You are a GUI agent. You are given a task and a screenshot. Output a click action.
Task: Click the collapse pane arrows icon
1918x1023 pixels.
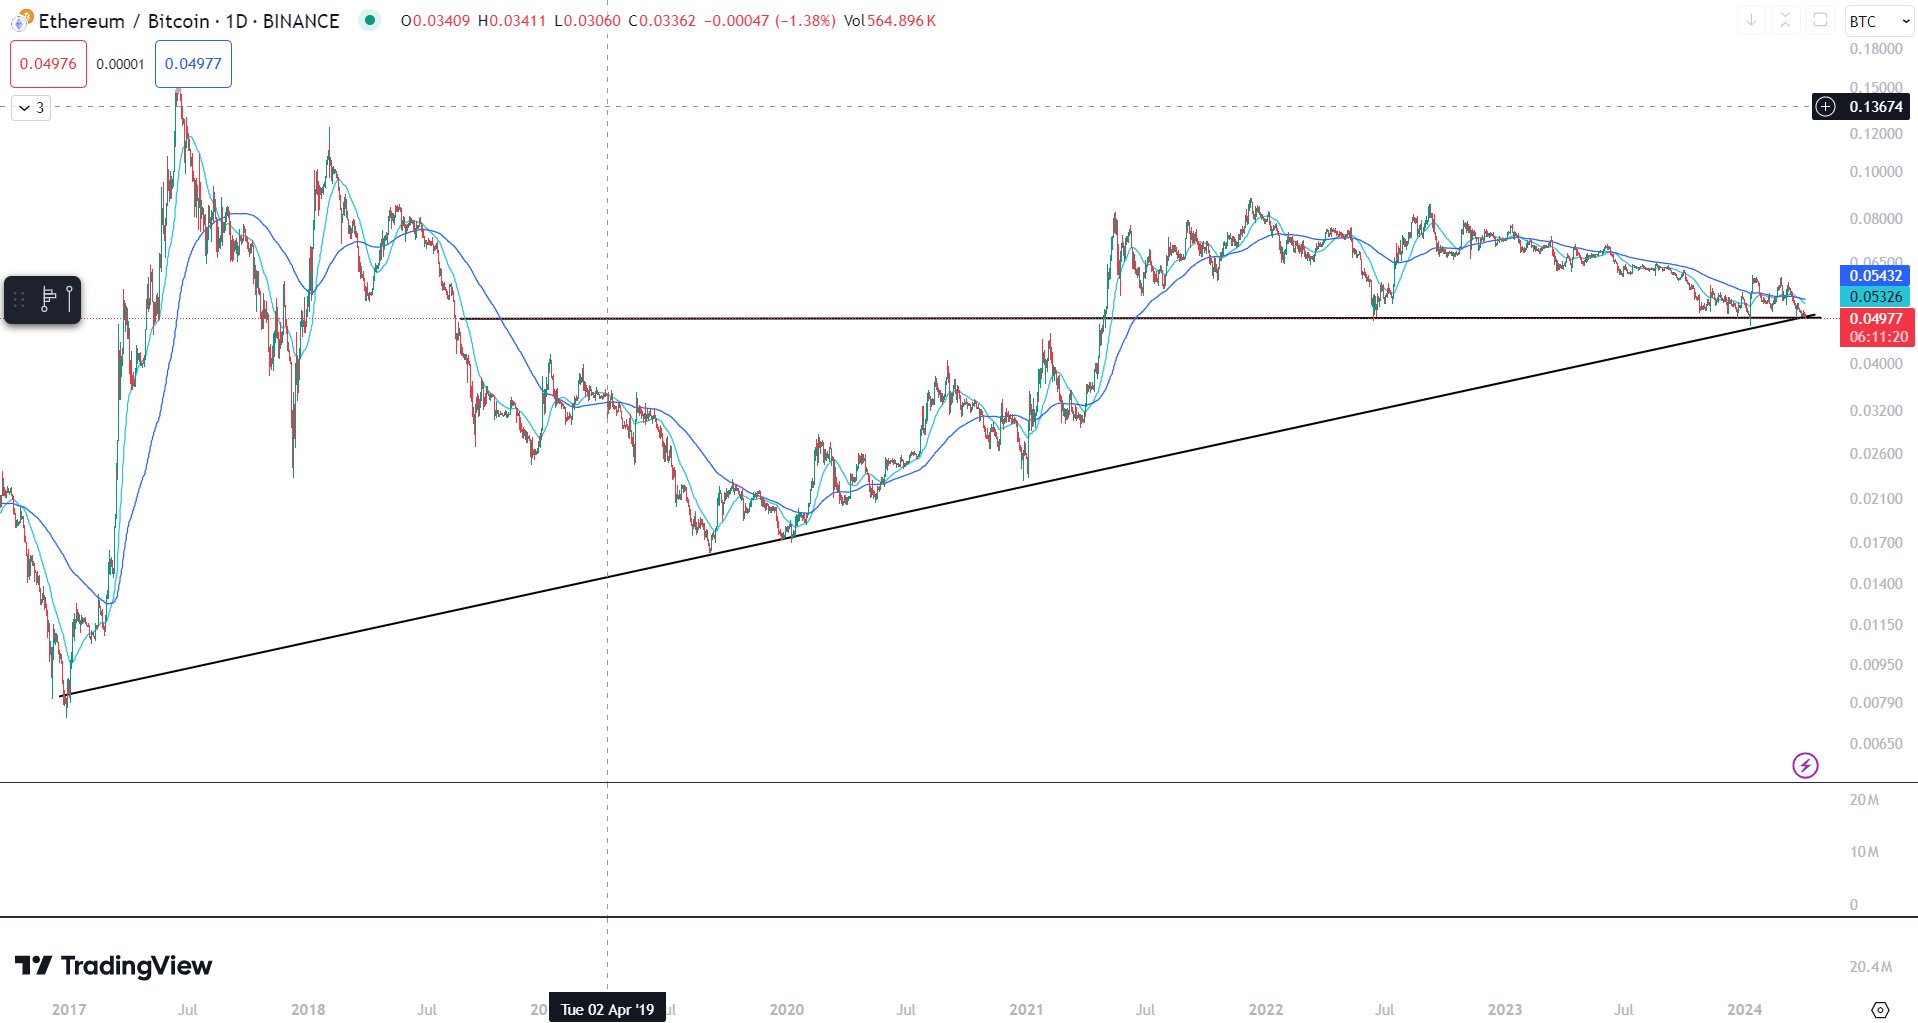pos(1785,20)
